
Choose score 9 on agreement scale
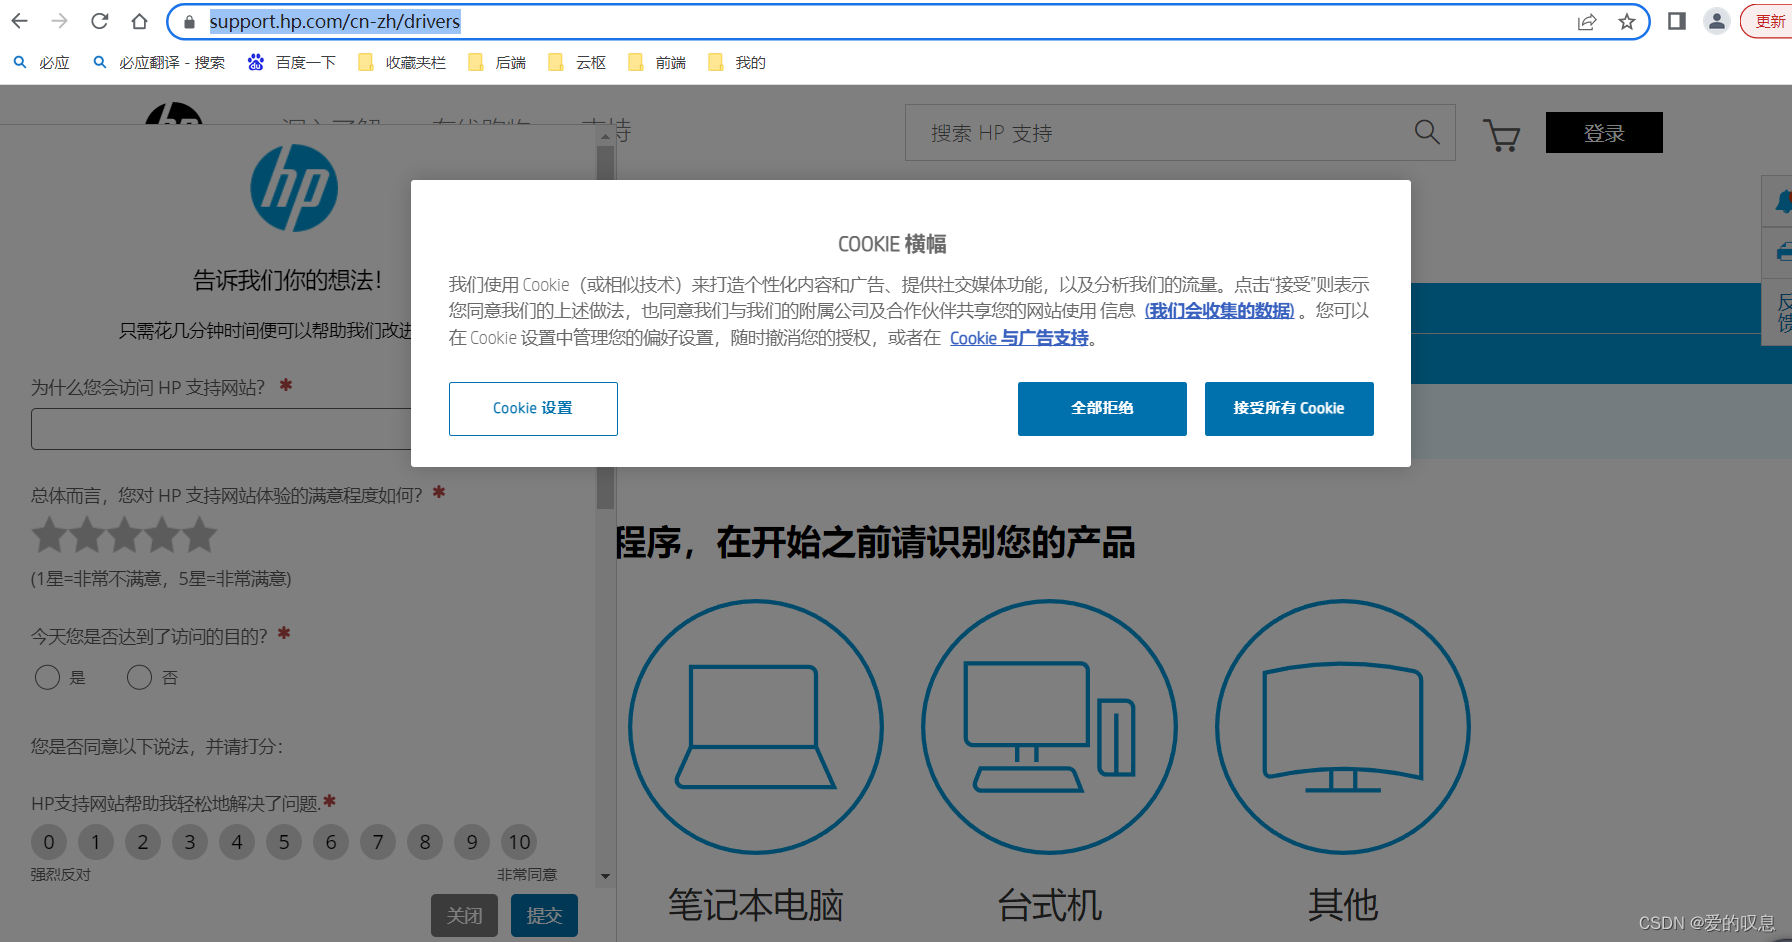click(472, 842)
